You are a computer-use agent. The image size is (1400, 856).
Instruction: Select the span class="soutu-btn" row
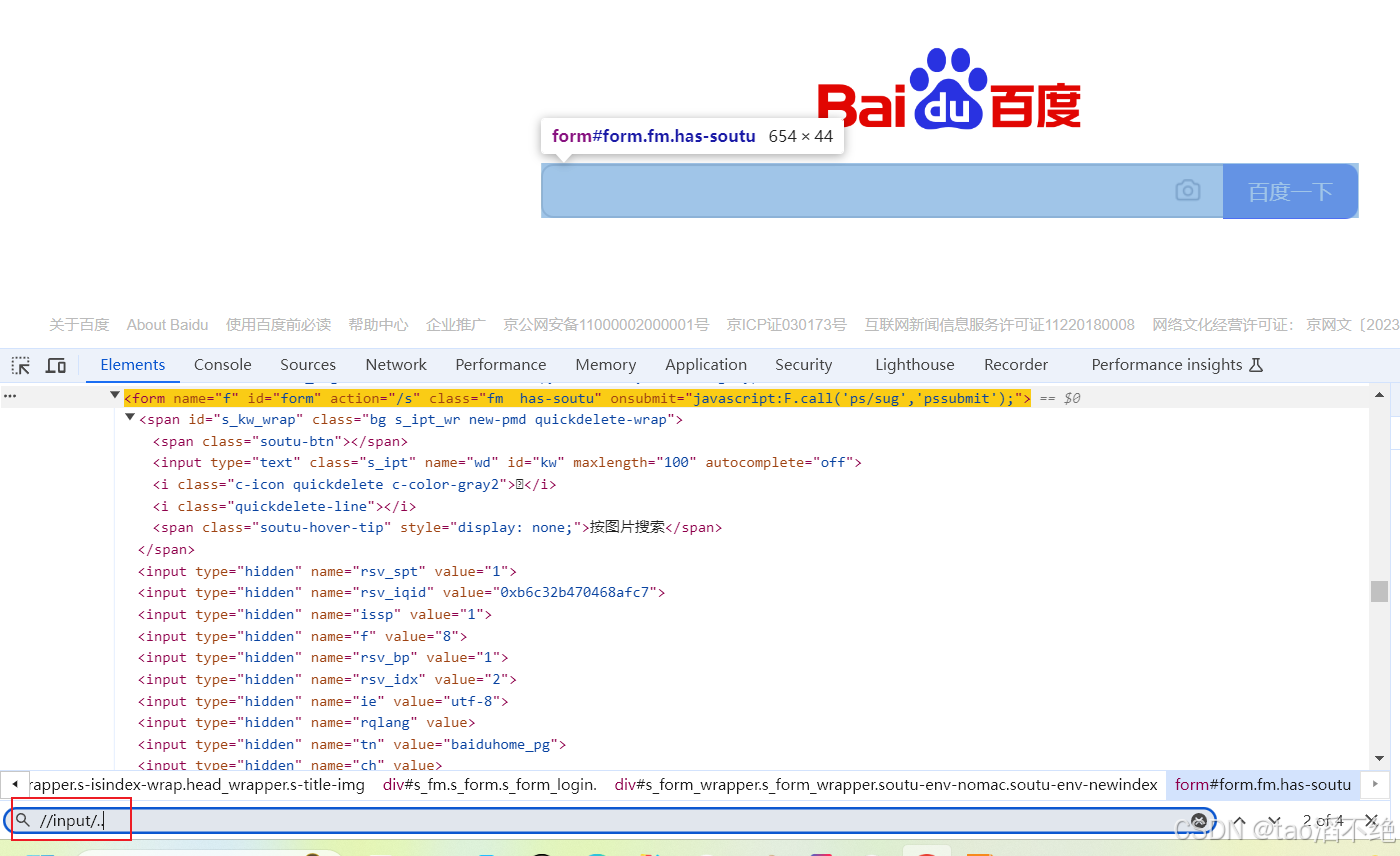coord(280,441)
